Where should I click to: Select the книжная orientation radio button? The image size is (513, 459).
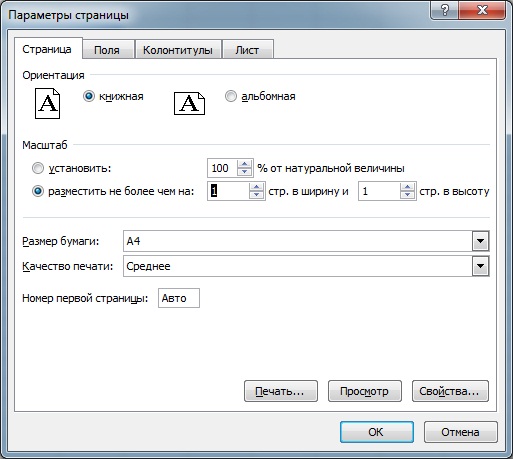[x=89, y=96]
